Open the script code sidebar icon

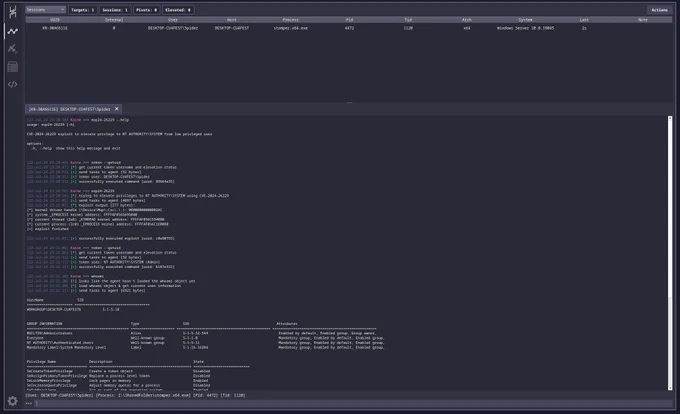[13, 84]
